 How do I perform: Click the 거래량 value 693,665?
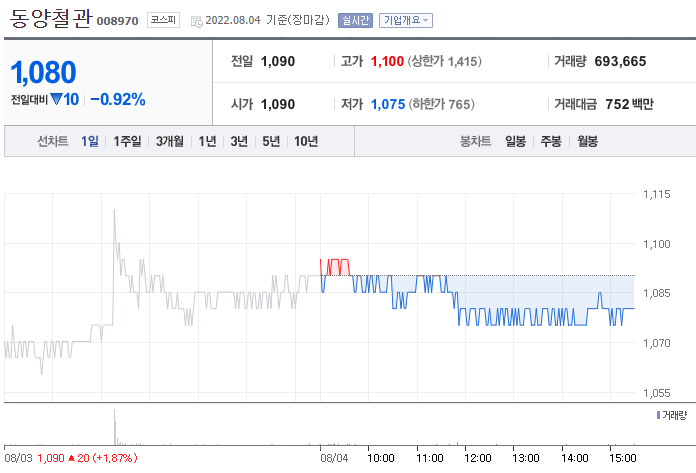pyautogui.click(x=620, y=61)
